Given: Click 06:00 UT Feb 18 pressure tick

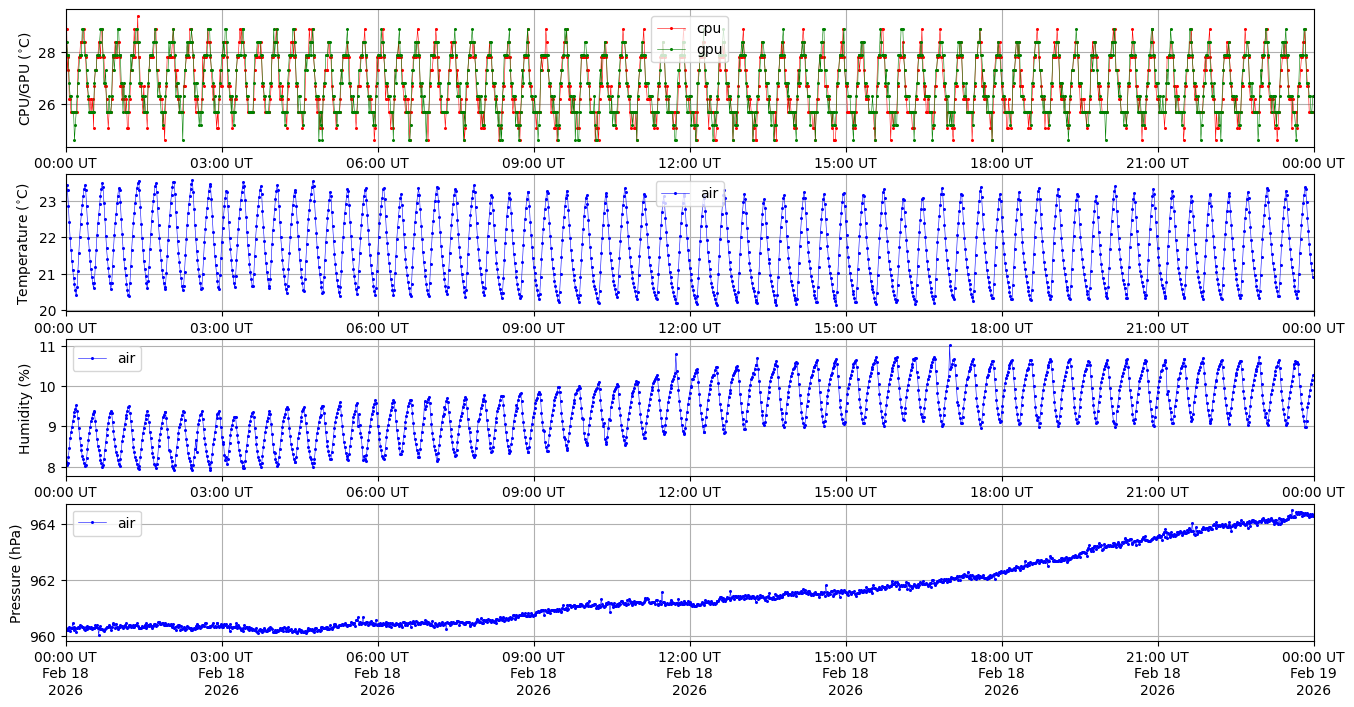Looking at the screenshot, I should pyautogui.click(x=377, y=657).
